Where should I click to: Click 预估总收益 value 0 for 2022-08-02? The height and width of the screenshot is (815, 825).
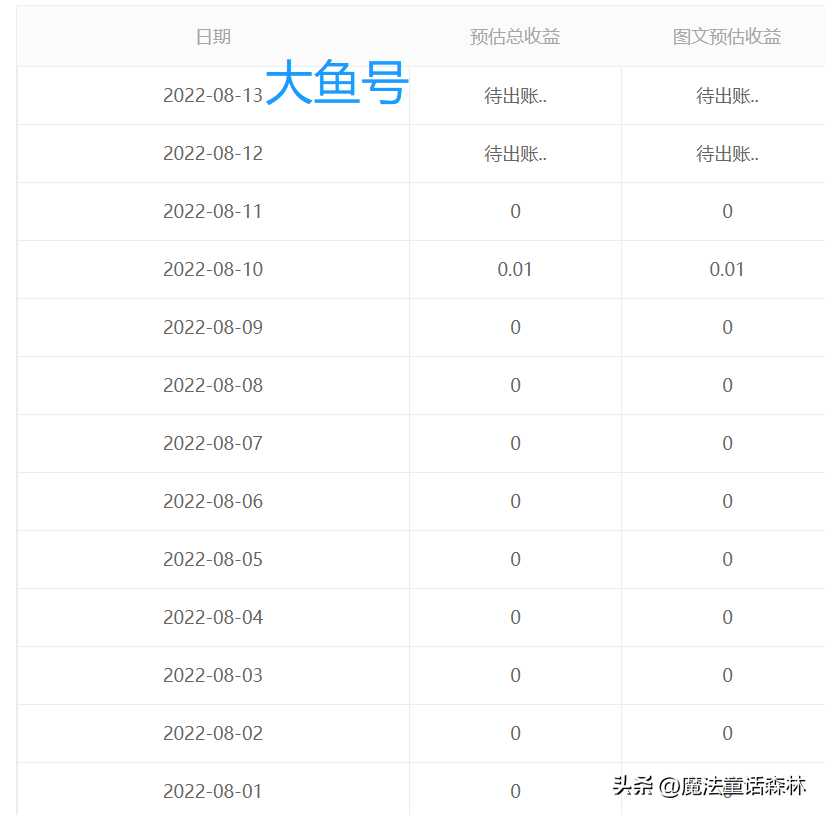515,733
